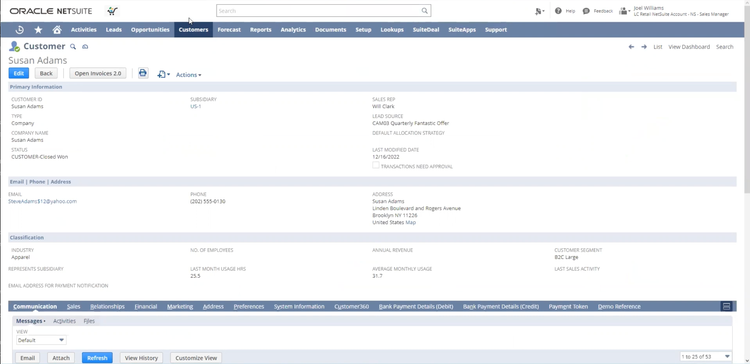Viewport: 750px width, 364px height.
Task: Switch to the Address subtab
Action: click(x=213, y=307)
